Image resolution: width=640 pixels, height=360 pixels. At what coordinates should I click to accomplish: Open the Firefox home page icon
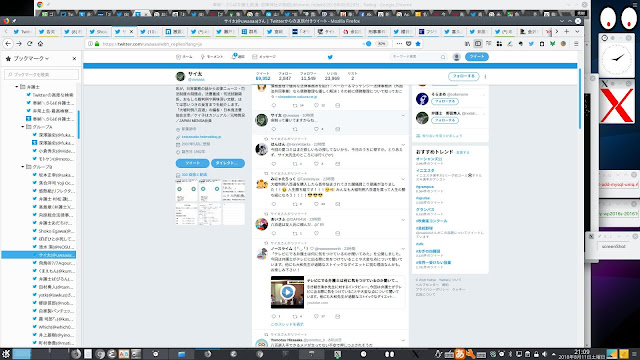coord(40,44)
